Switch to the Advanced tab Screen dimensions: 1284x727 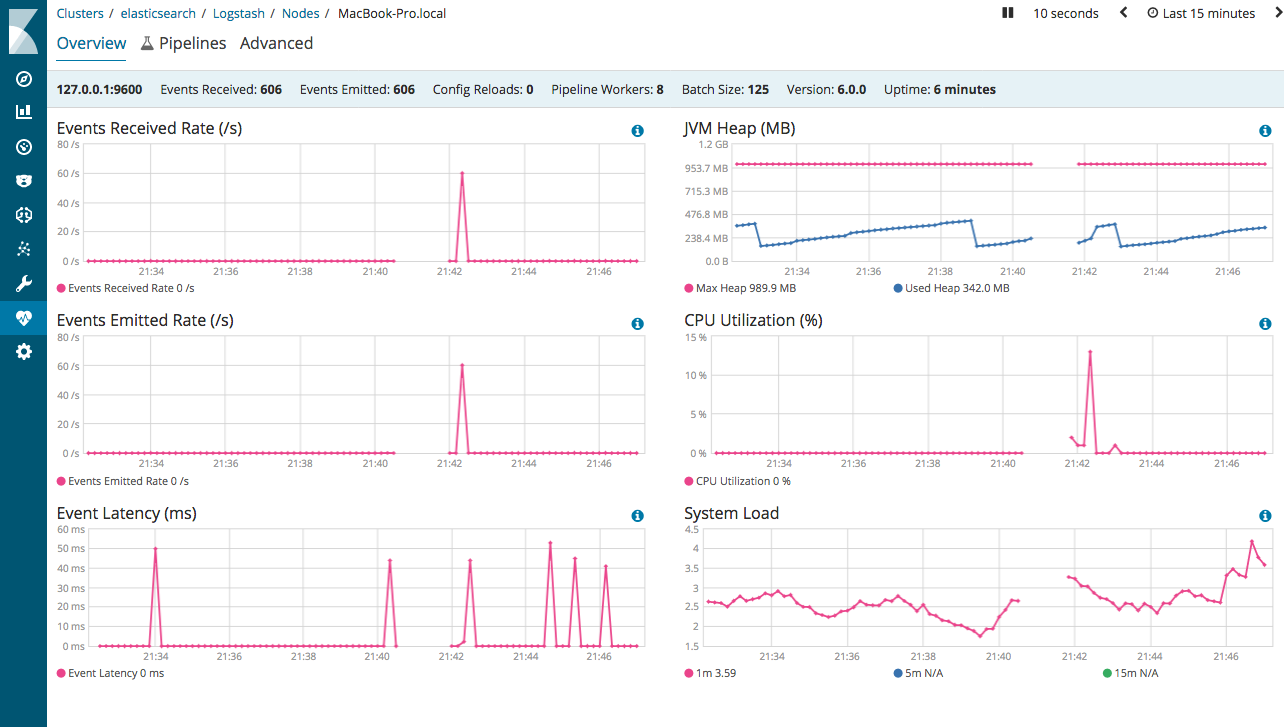click(x=276, y=43)
